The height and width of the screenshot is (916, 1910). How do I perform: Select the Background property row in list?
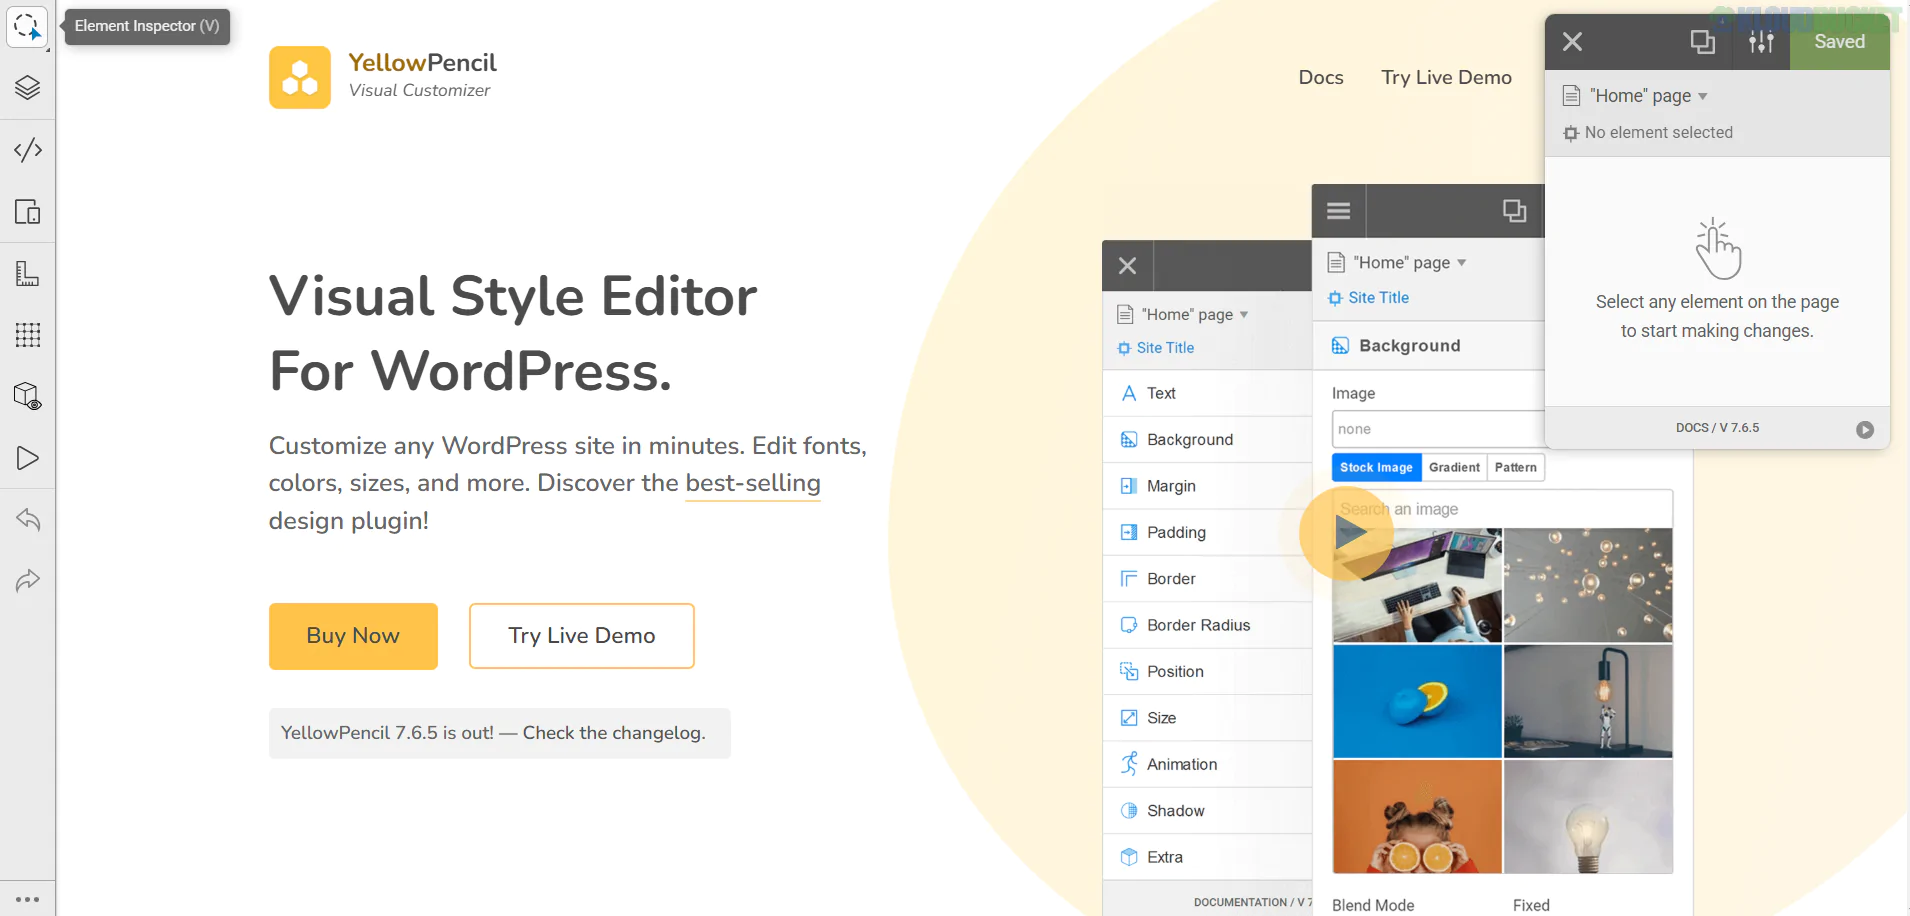pos(1207,440)
